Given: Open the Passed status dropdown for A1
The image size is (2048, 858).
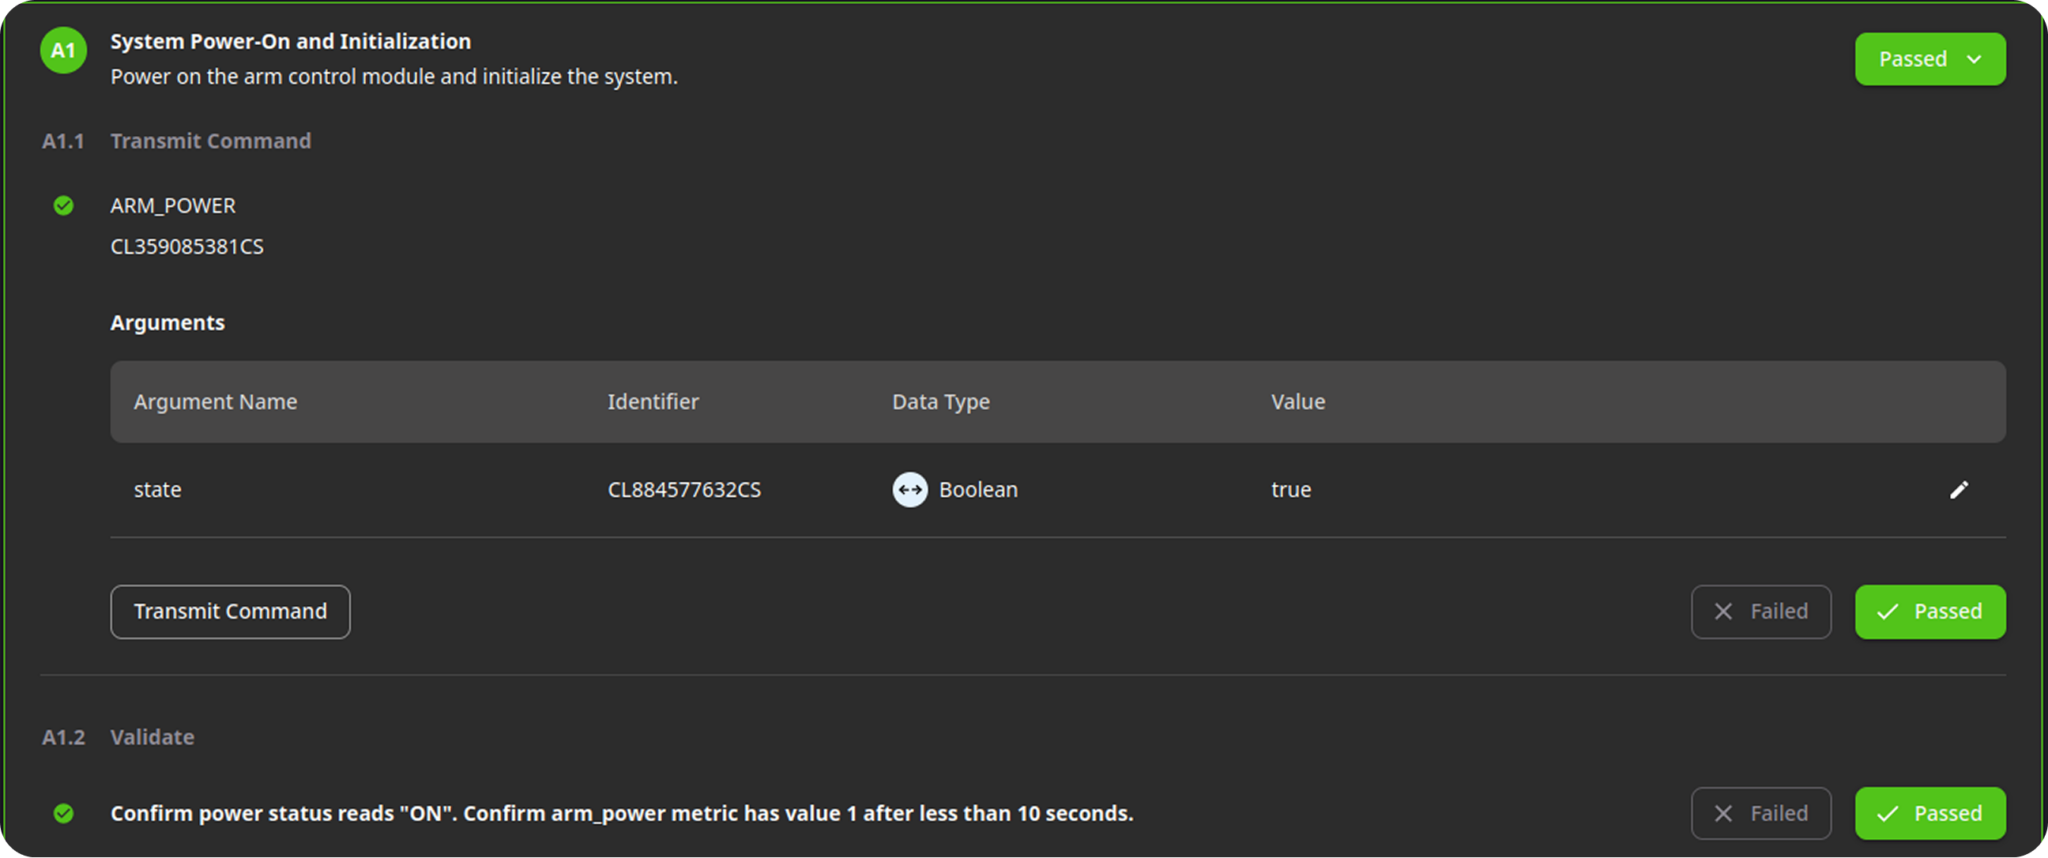Looking at the screenshot, I should (1930, 59).
